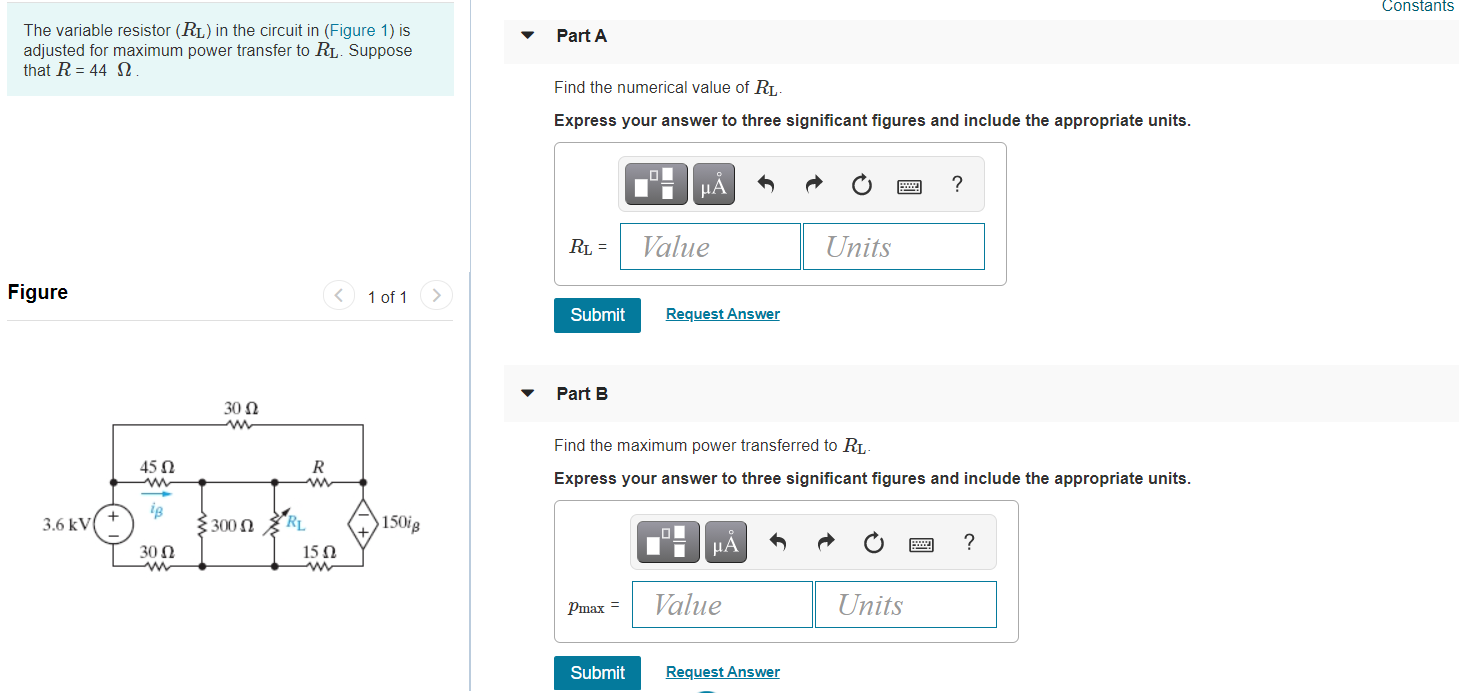Click the next figure arrow
This screenshot has height=693, width=1481.
(x=436, y=295)
